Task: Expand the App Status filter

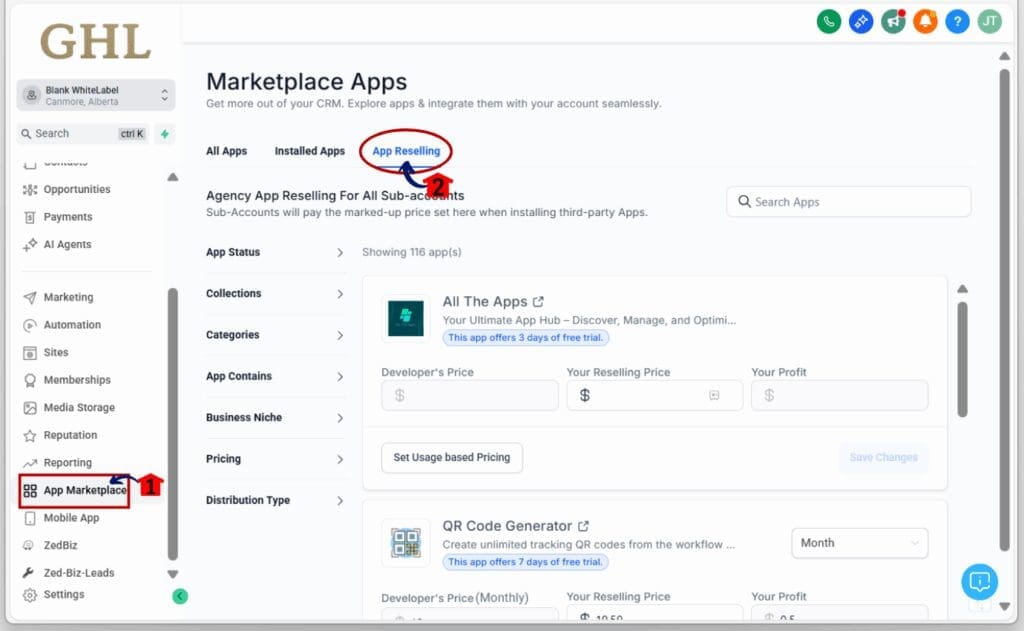Action: pos(274,253)
